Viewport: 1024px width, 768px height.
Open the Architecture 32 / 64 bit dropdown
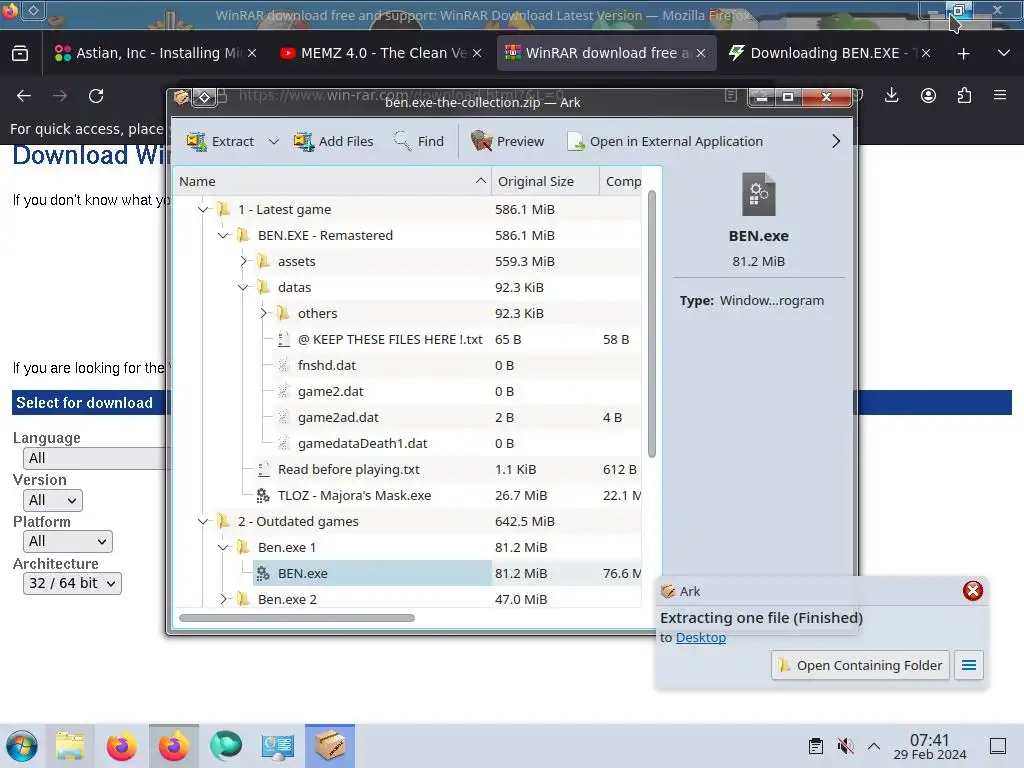coord(72,583)
